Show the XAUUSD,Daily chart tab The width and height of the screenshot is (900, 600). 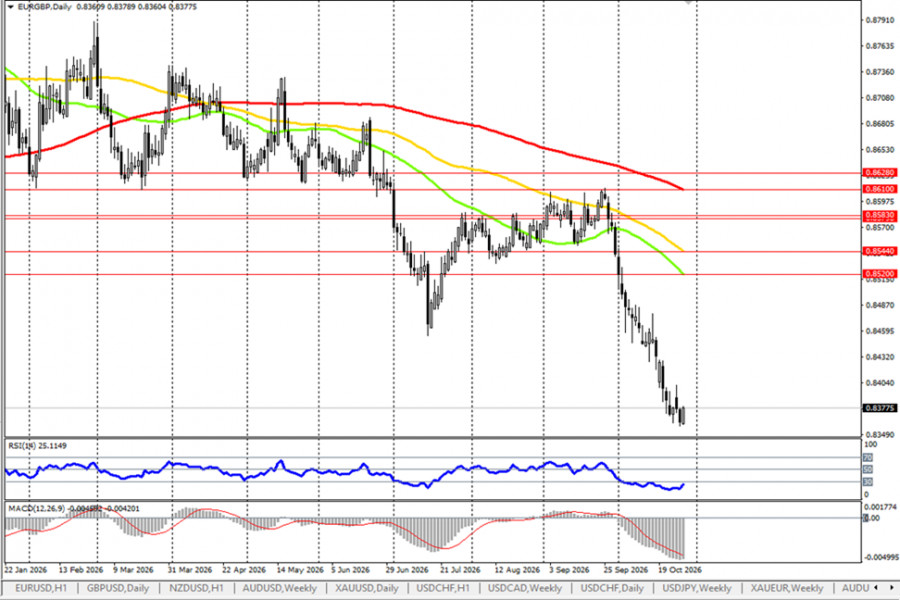tap(367, 588)
